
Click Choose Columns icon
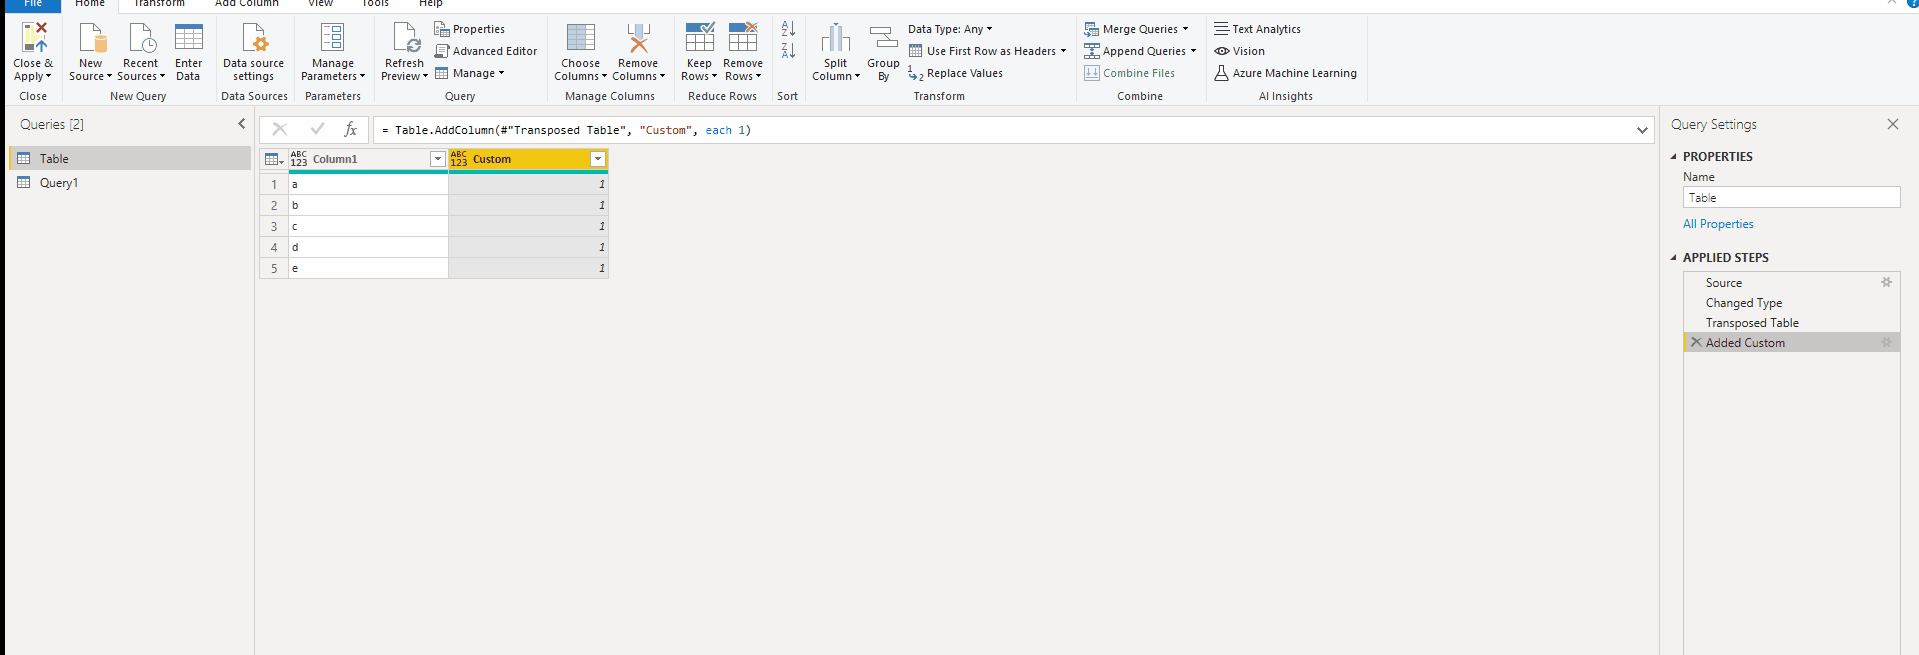point(581,37)
